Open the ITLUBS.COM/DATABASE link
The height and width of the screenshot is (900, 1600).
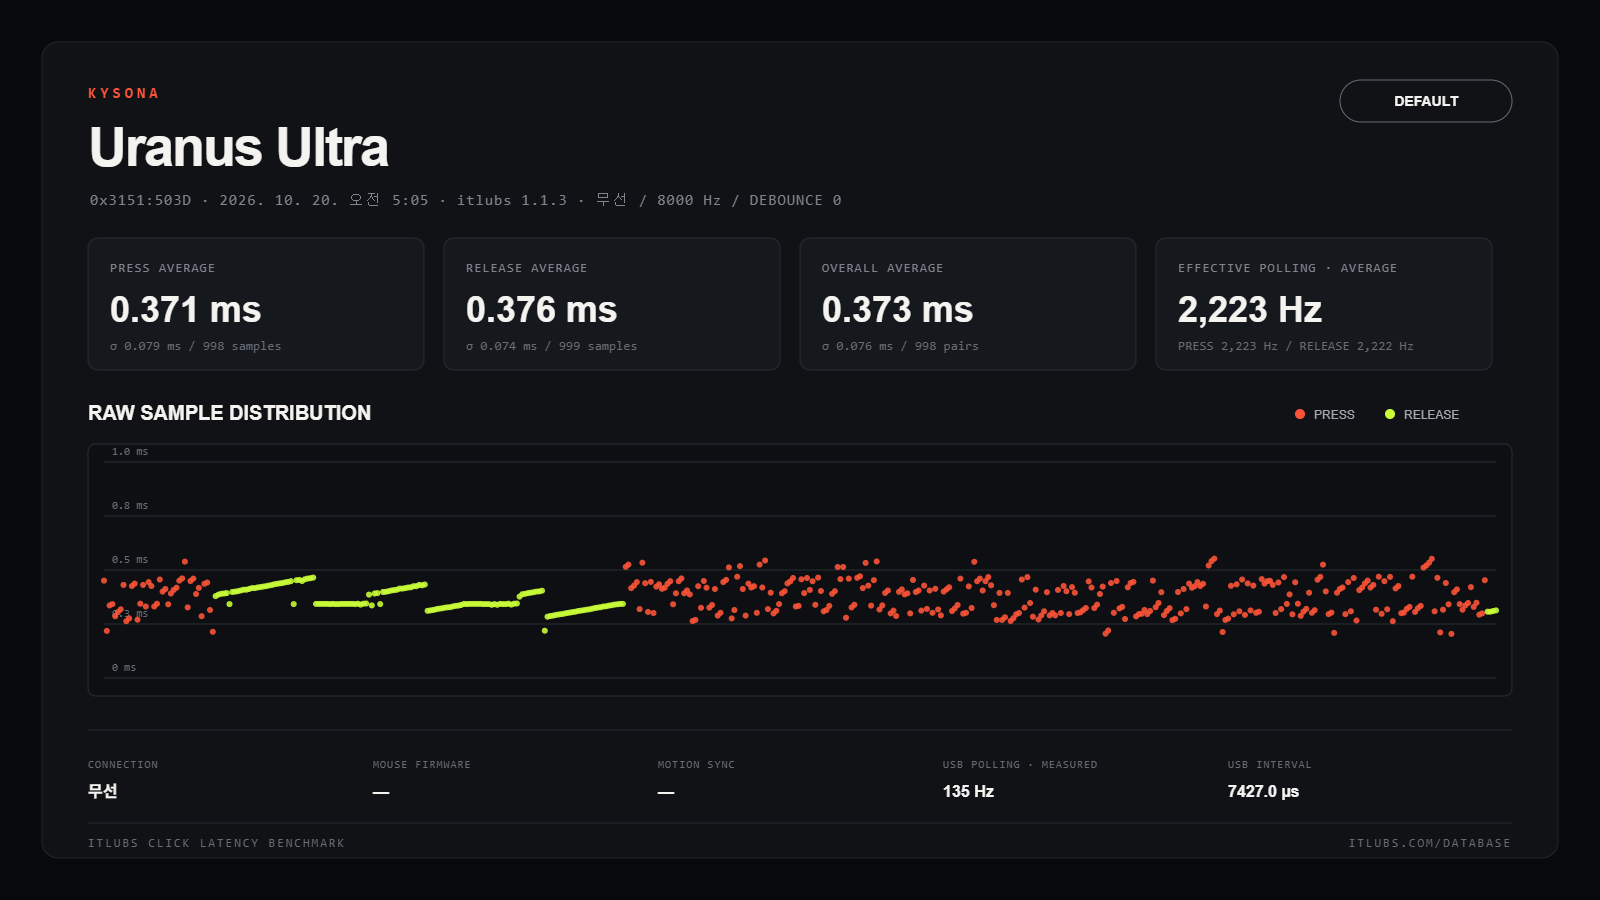[1429, 843]
